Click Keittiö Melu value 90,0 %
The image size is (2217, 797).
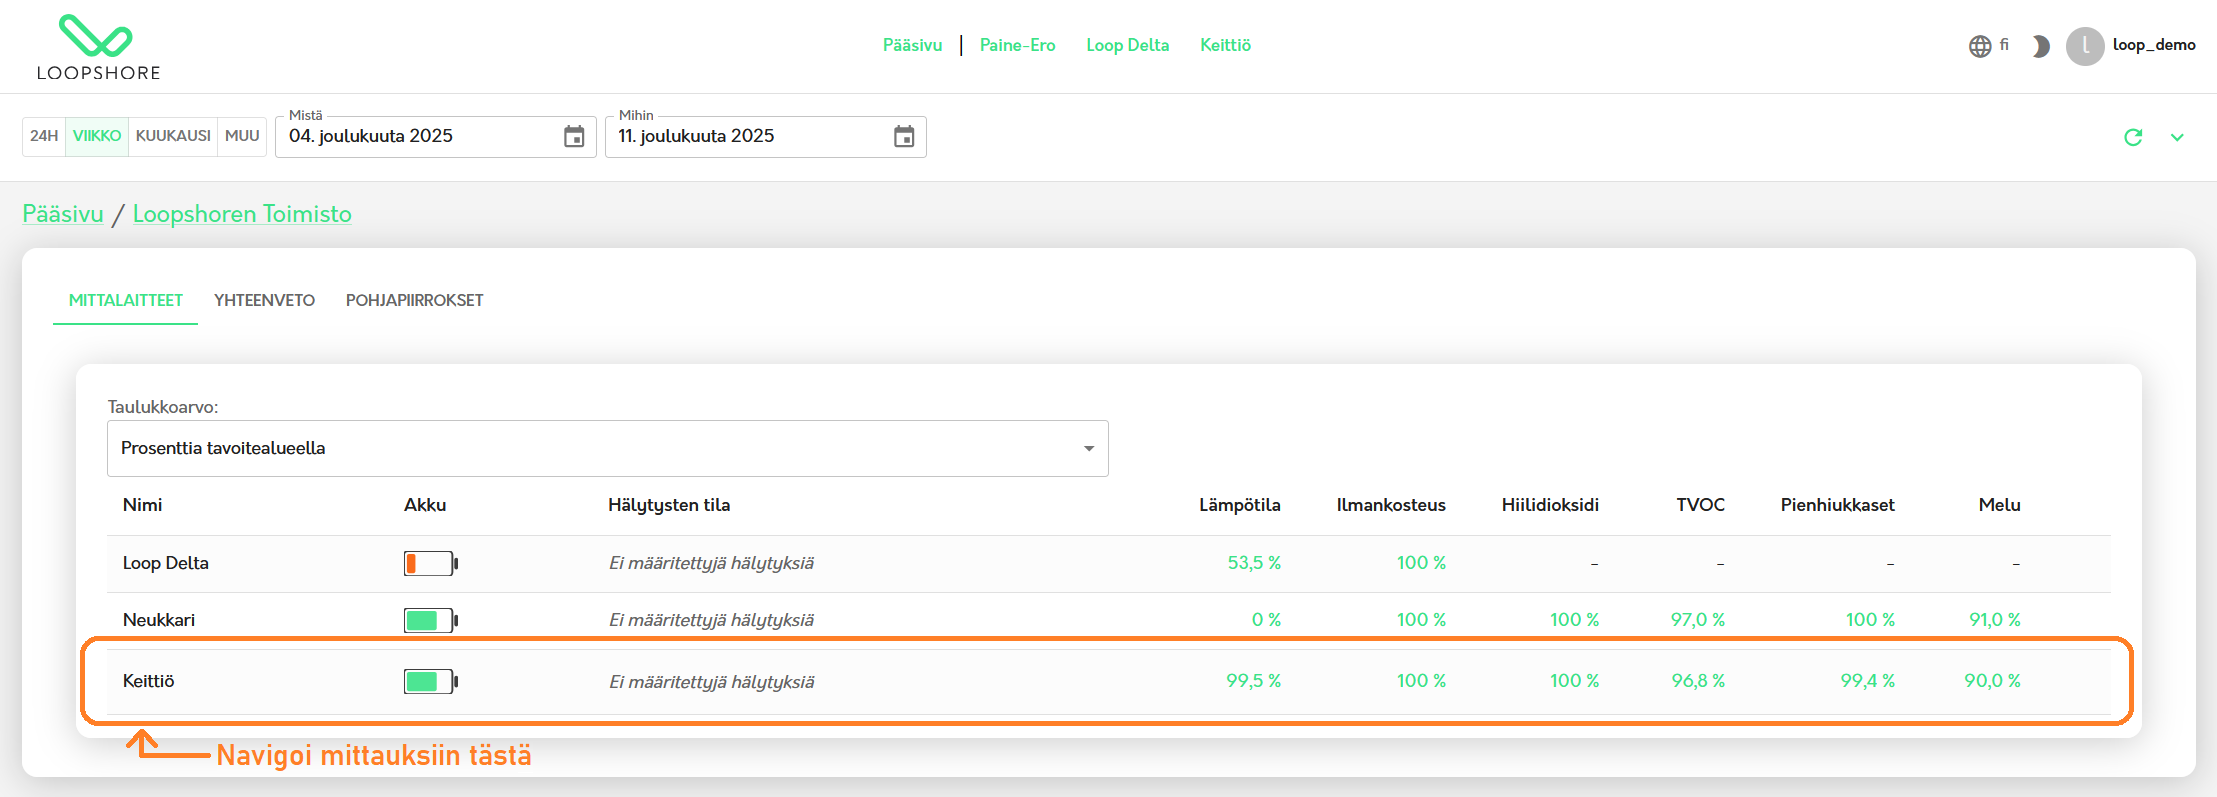tap(1992, 681)
